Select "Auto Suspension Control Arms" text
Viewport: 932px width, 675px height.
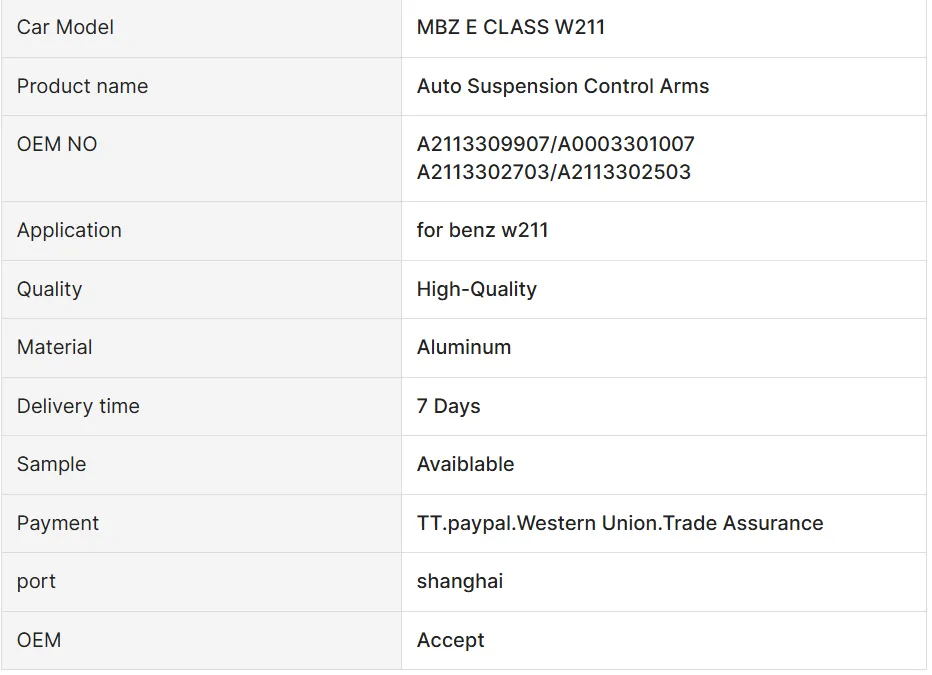click(x=562, y=86)
